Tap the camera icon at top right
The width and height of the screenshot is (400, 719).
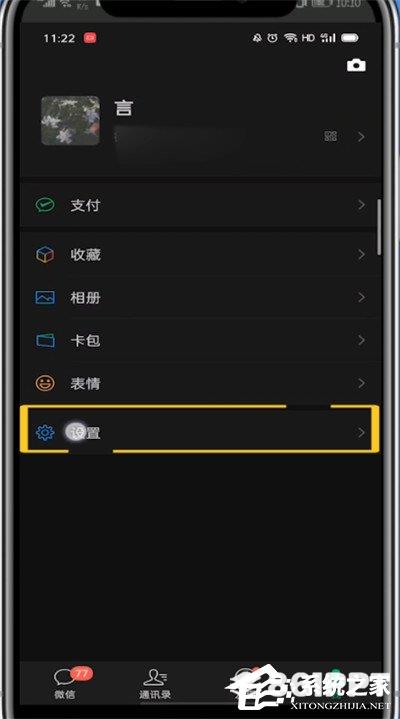tap(356, 66)
